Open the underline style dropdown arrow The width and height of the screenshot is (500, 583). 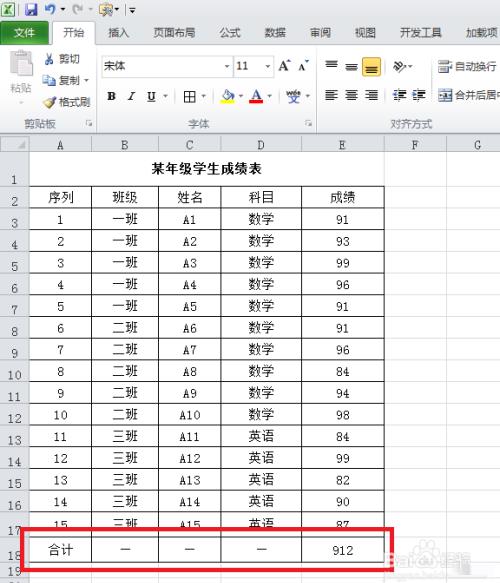pos(165,96)
